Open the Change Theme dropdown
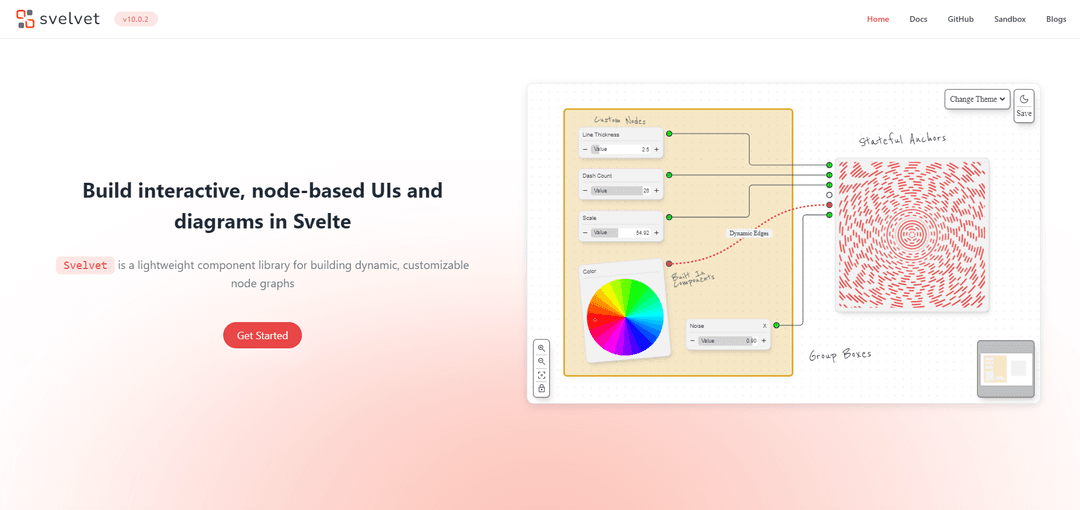The image size is (1080, 510). click(977, 99)
